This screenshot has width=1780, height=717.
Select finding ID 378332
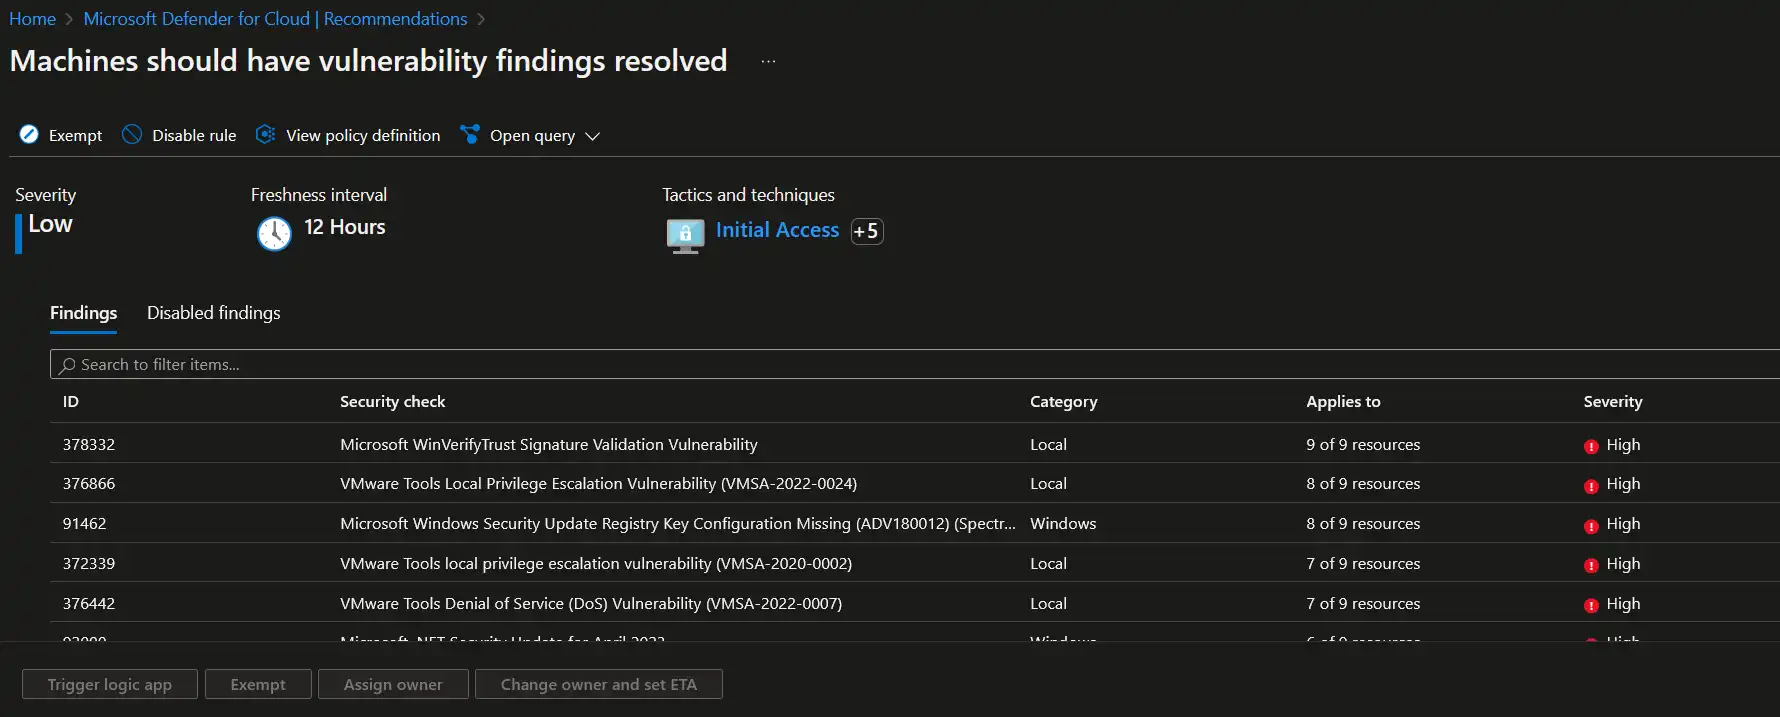click(x=89, y=444)
